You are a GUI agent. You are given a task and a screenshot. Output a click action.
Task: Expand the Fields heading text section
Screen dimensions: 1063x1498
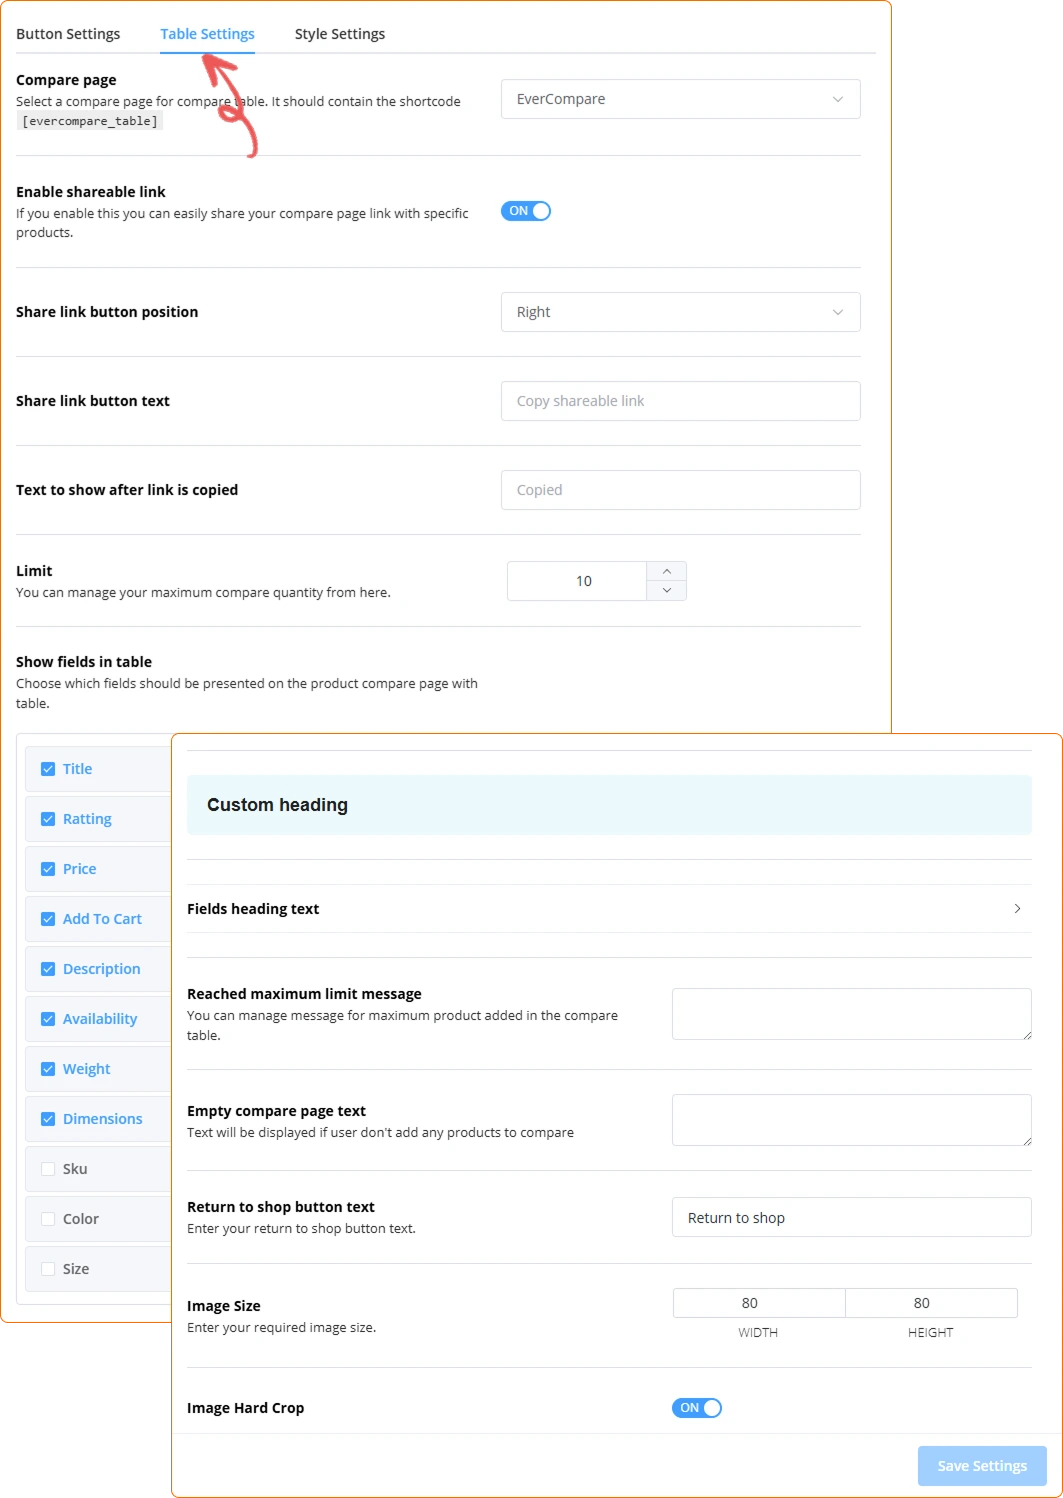point(1017,909)
